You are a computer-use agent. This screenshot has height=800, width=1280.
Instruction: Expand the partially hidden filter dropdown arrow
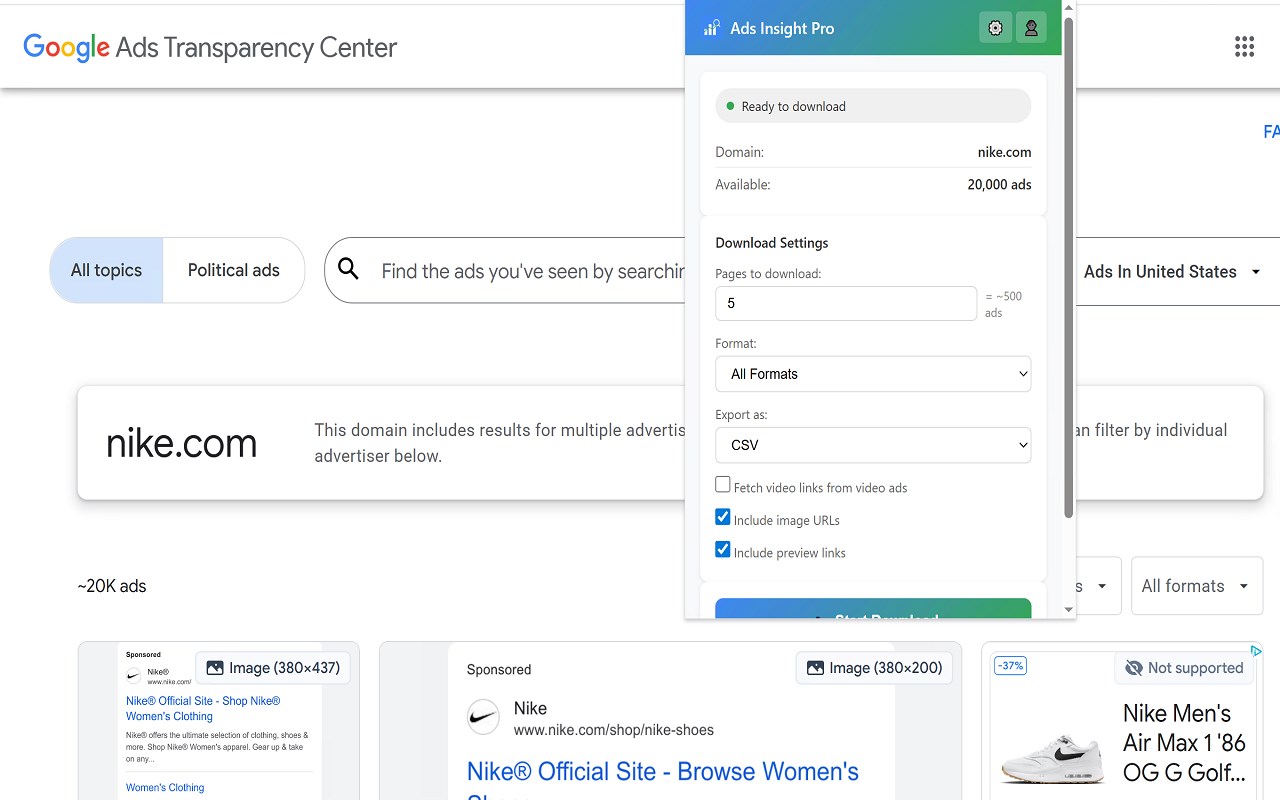tap(1102, 586)
